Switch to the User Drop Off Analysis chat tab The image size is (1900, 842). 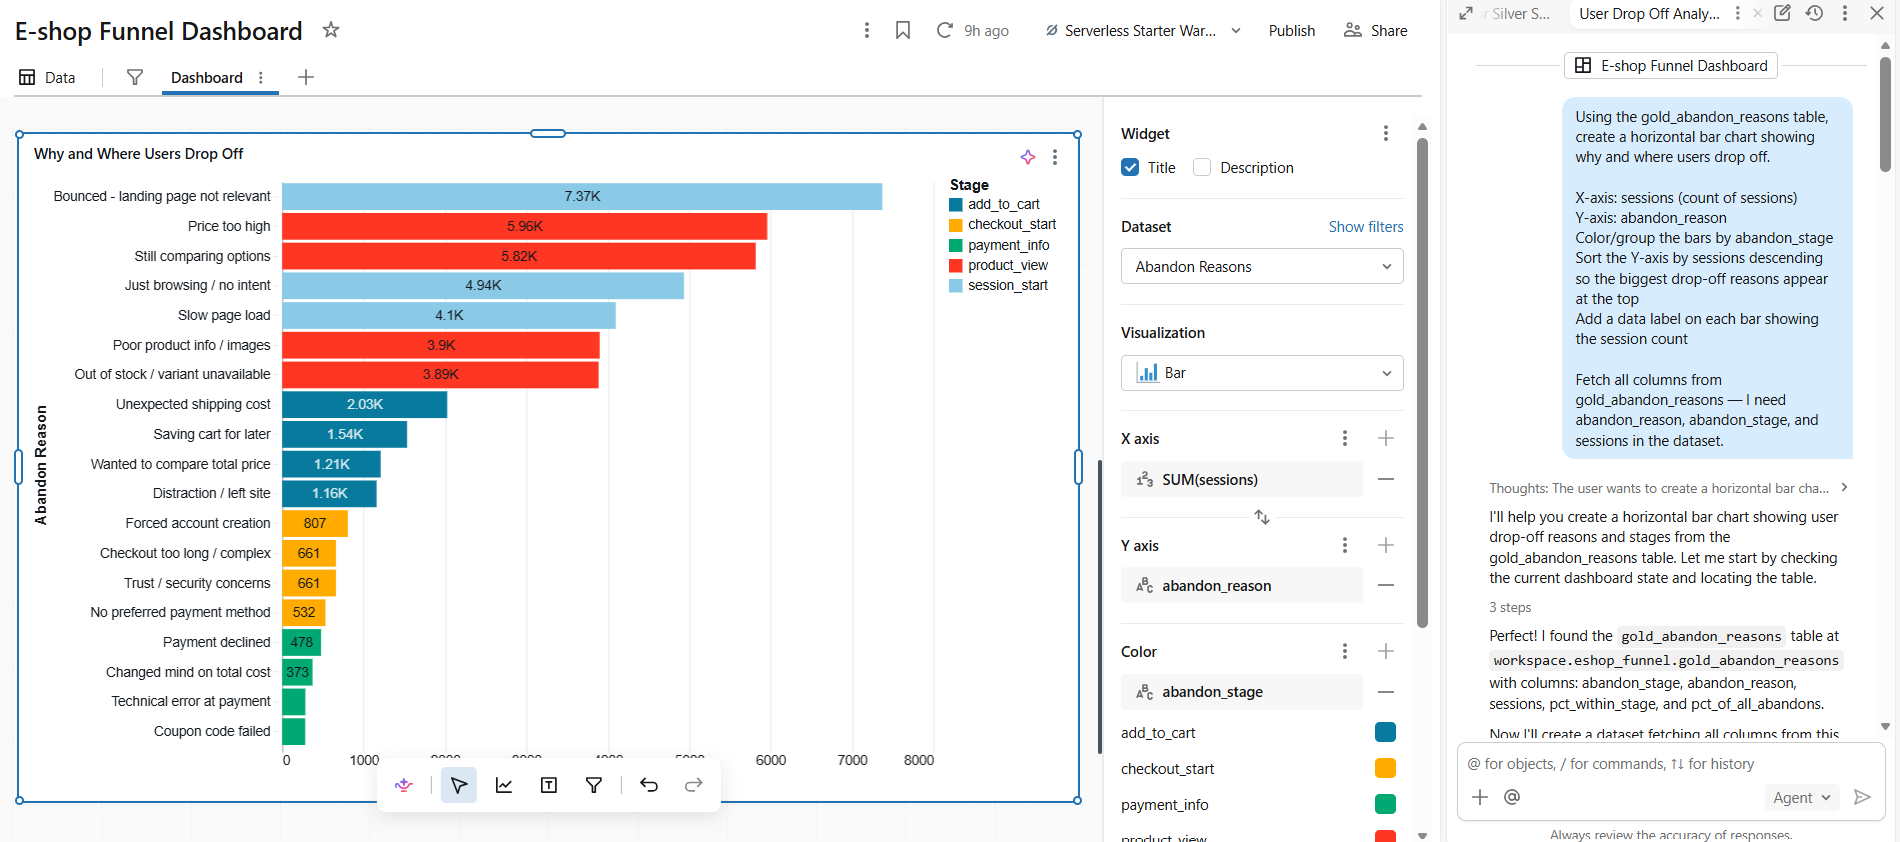[1649, 13]
